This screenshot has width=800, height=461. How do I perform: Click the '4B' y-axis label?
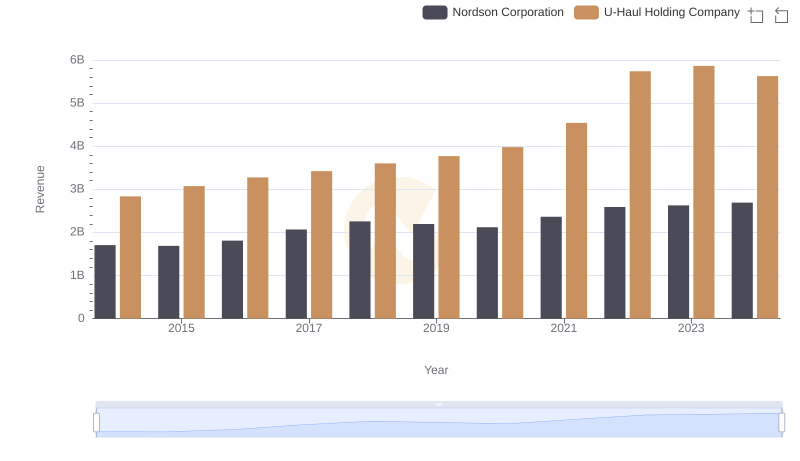pyautogui.click(x=77, y=146)
